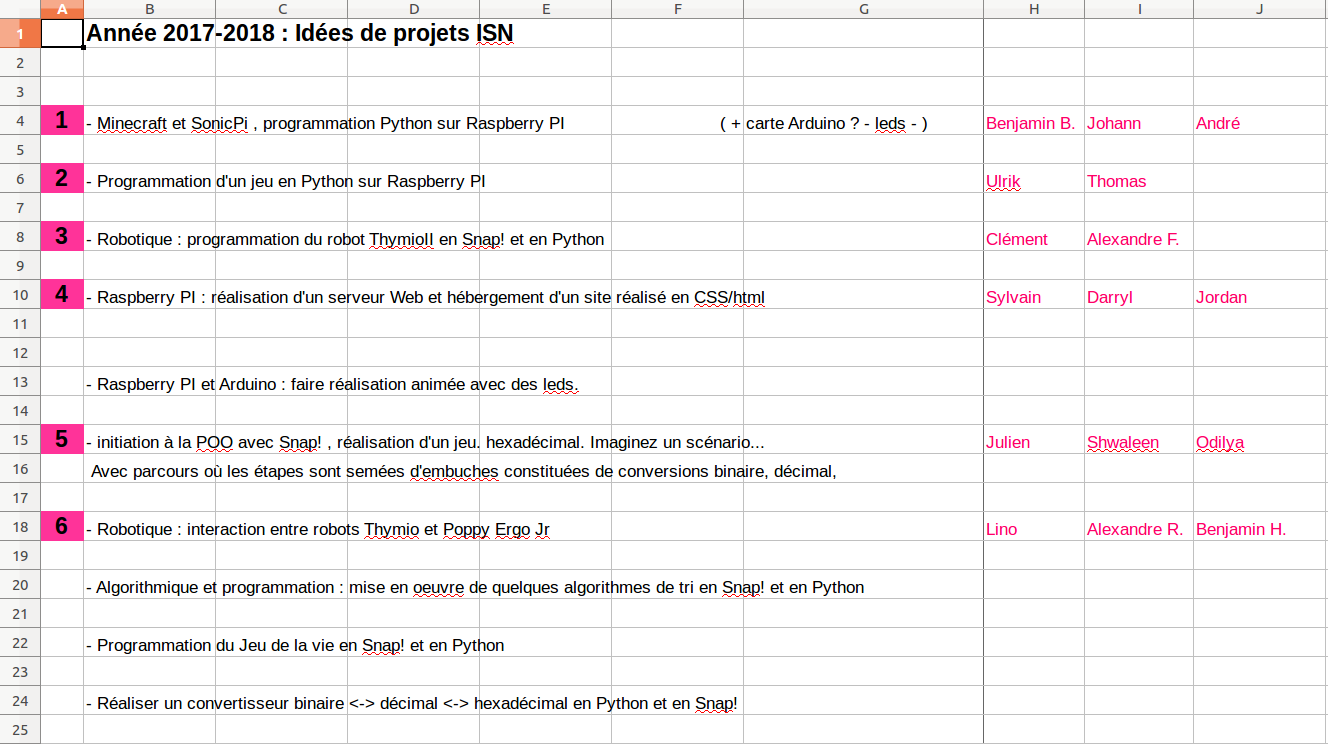
Task: Select column header G
Action: tap(863, 9)
